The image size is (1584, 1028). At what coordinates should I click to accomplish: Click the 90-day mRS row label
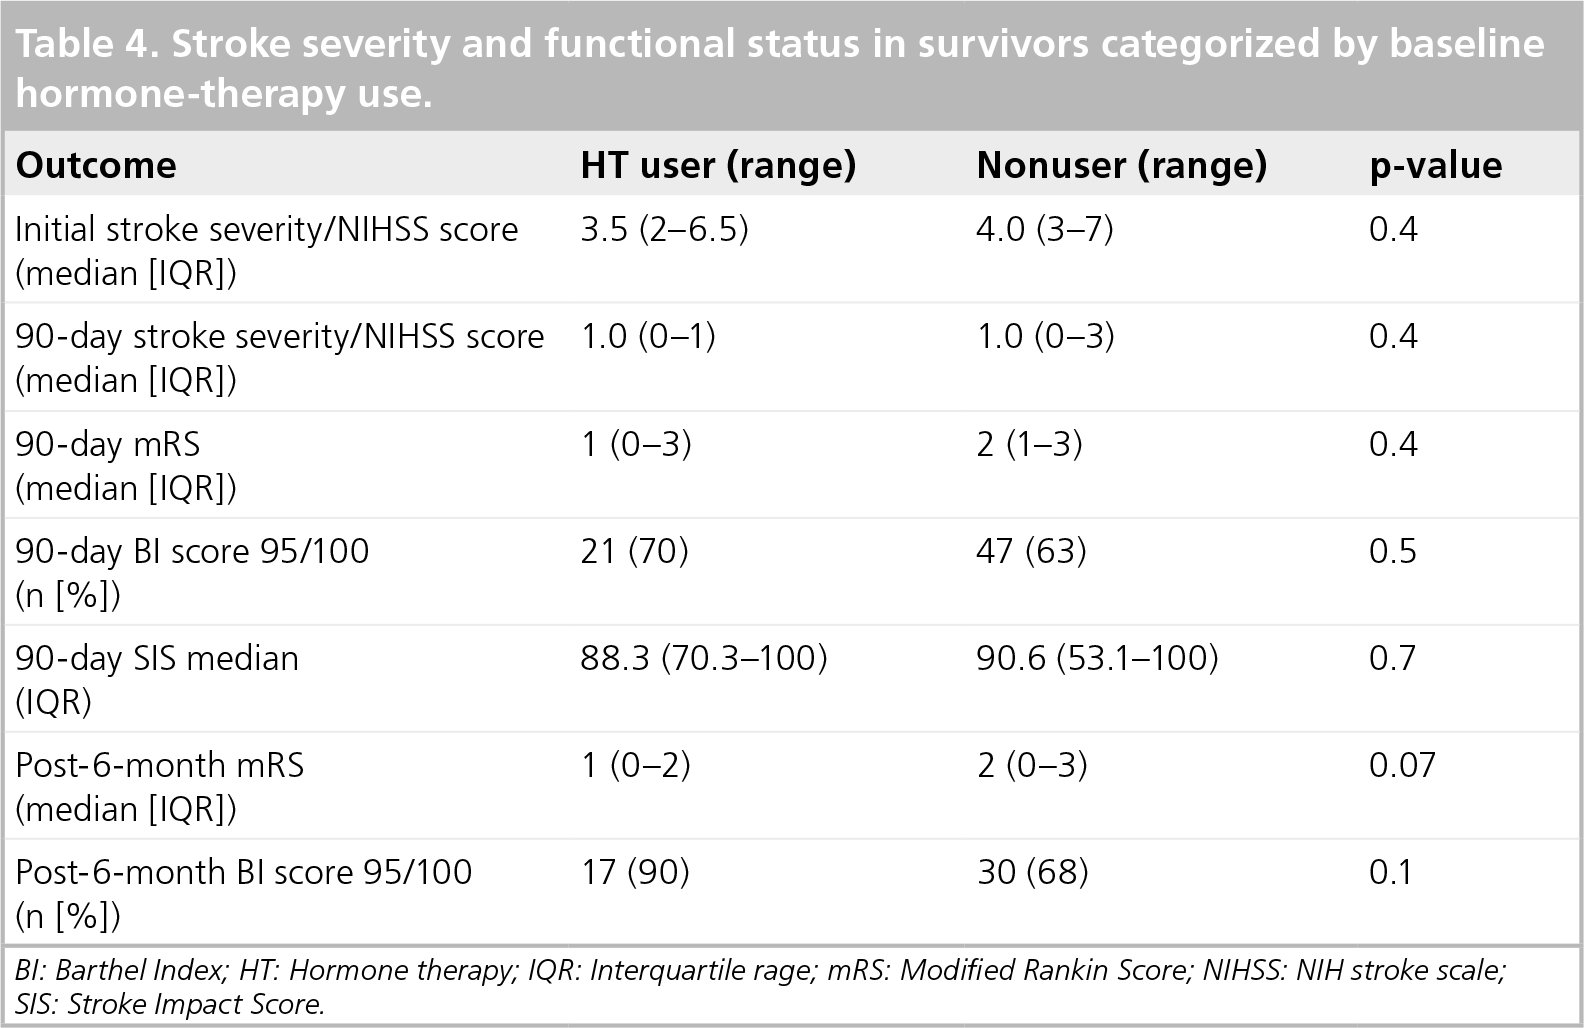coord(126,465)
